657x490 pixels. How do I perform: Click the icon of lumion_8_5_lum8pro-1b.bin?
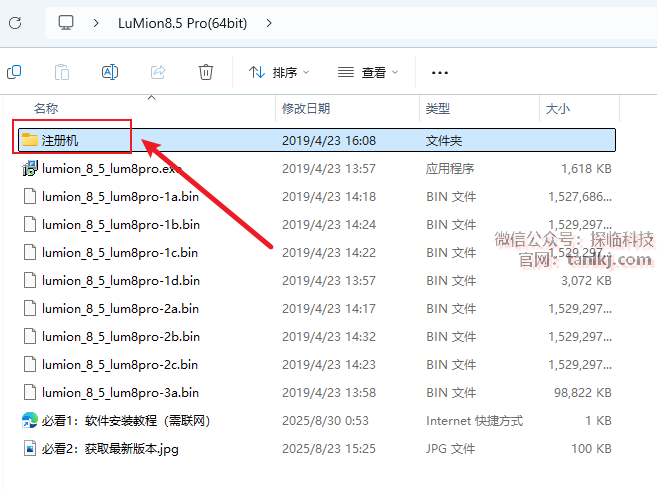pyautogui.click(x=30, y=224)
